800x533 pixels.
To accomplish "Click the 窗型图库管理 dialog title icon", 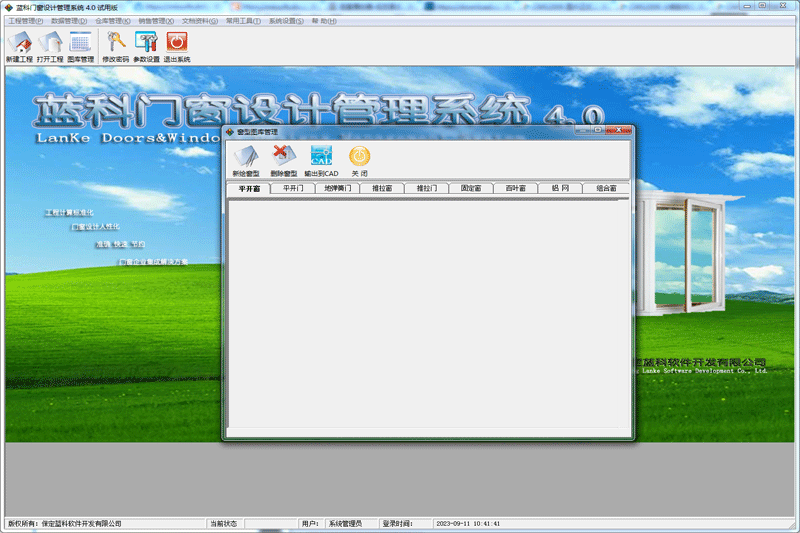I will pyautogui.click(x=230, y=132).
